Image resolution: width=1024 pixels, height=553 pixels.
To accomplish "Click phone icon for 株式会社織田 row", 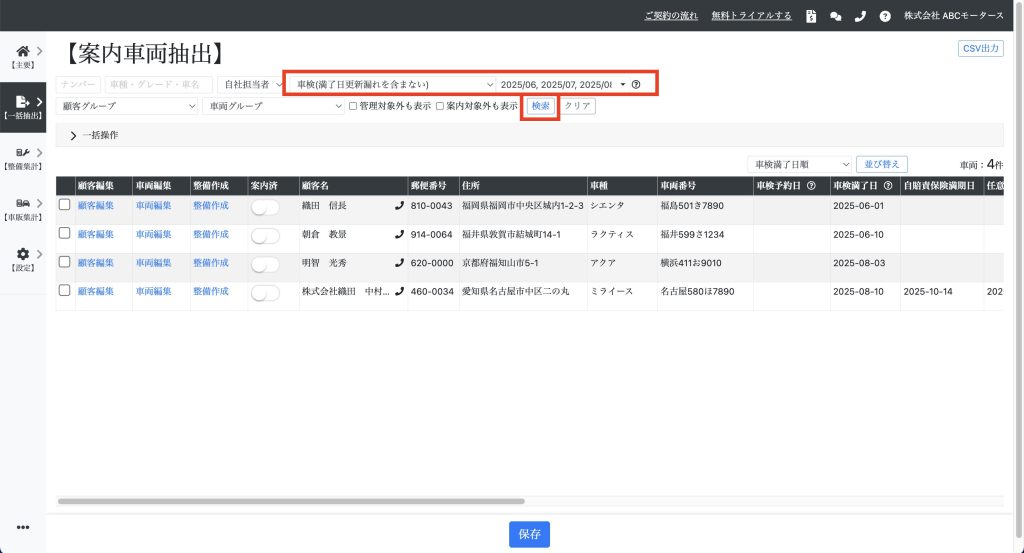I will click(x=399, y=292).
